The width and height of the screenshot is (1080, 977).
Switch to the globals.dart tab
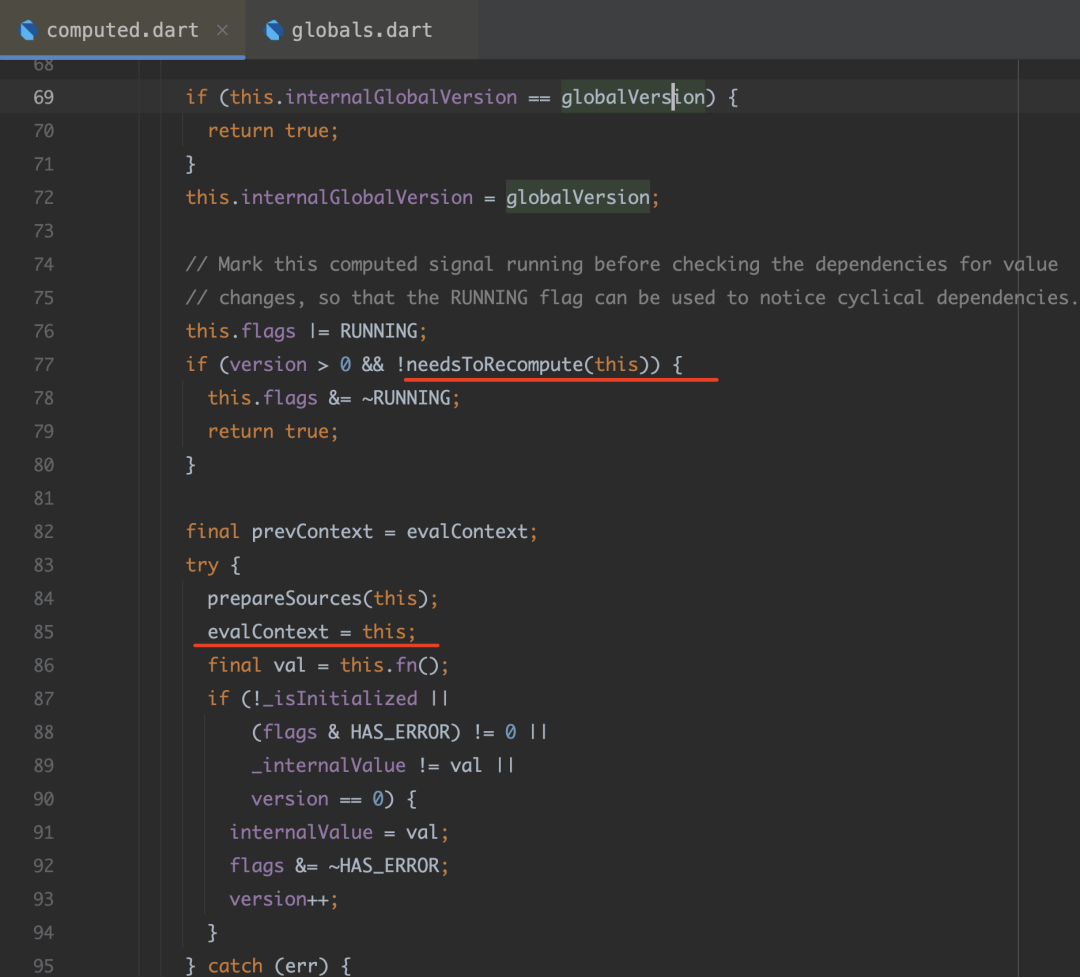click(361, 30)
